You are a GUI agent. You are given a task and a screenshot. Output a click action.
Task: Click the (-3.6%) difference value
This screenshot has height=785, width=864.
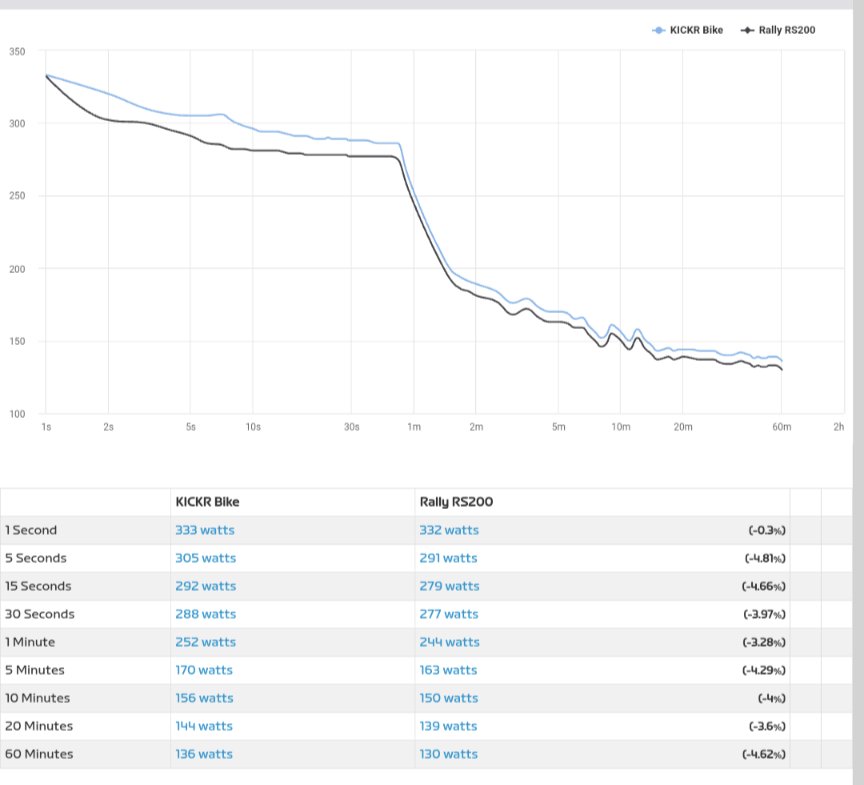767,727
